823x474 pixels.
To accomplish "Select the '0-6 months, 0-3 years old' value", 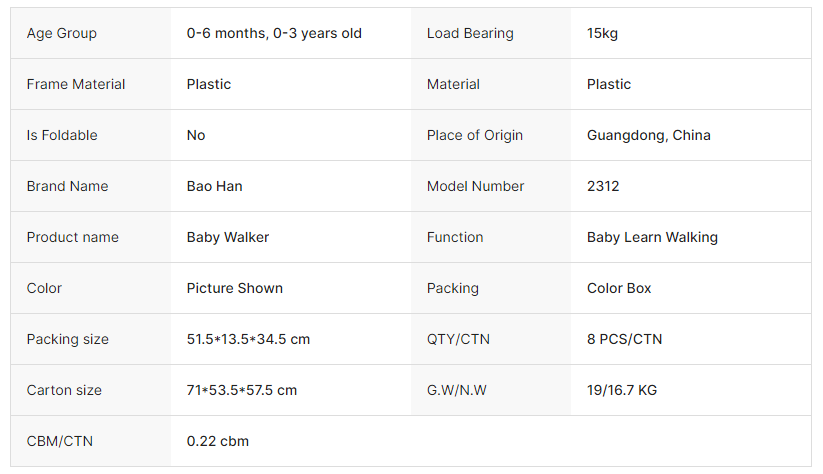I will coord(274,33).
